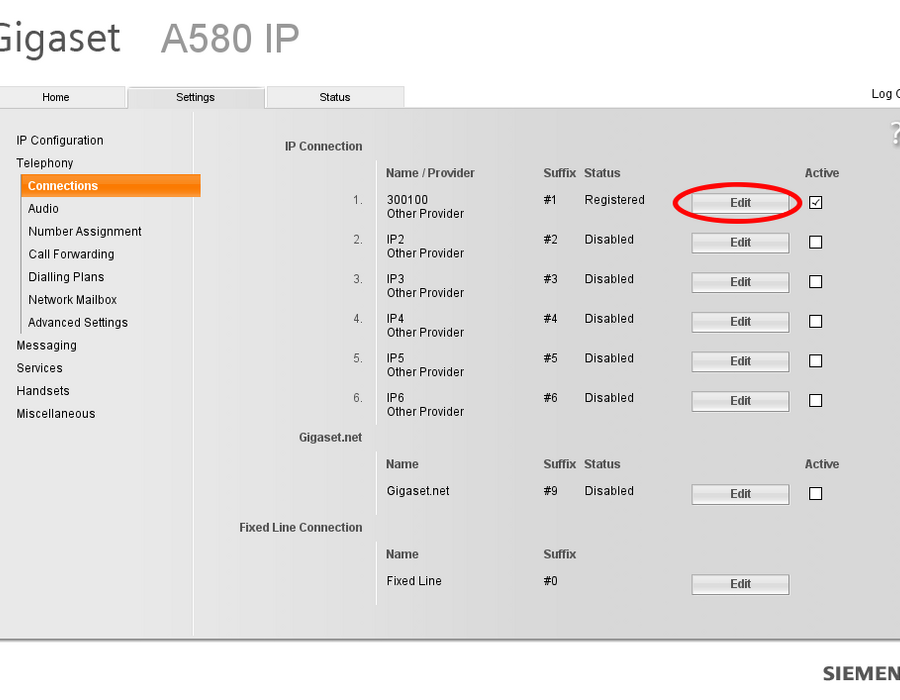Screen dimensions: 900x700
Task: Open Handsets section
Action: click(x=42, y=391)
